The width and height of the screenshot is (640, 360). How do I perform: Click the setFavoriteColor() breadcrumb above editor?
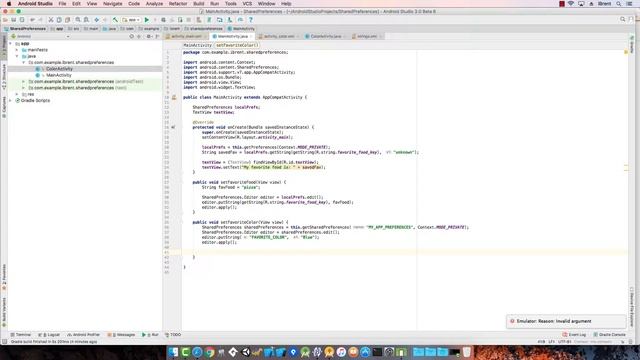click(237, 45)
